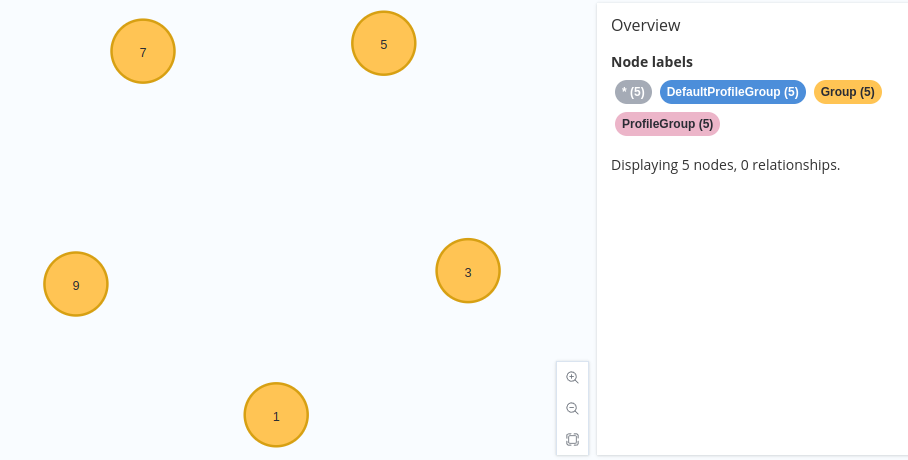The height and width of the screenshot is (460, 908).
Task: Select graph node 9
Action: pyautogui.click(x=76, y=284)
